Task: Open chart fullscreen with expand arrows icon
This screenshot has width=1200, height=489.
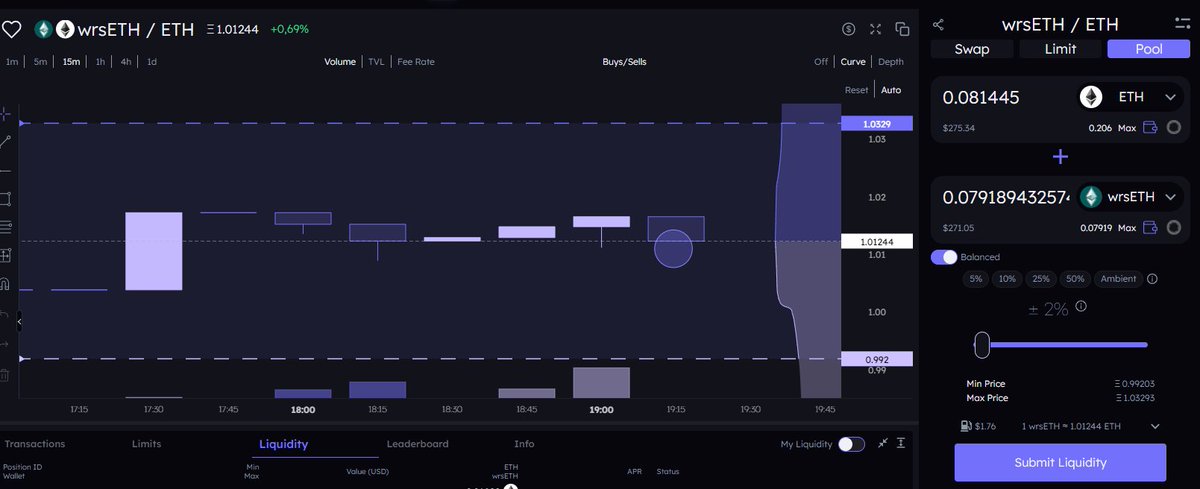Action: tap(876, 29)
